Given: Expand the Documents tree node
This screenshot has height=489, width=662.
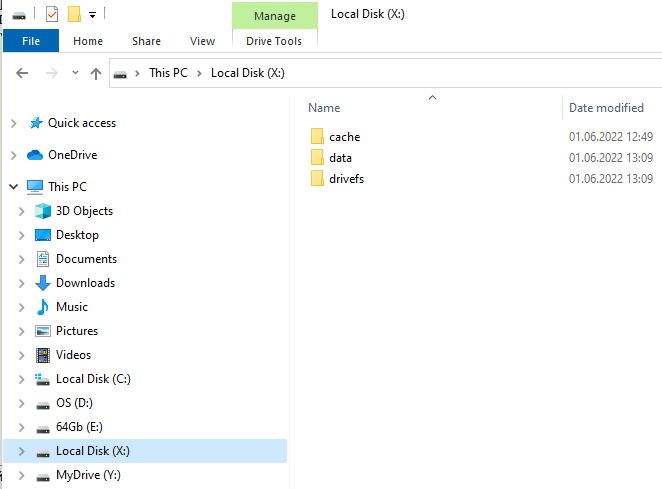Looking at the screenshot, I should coord(22,259).
